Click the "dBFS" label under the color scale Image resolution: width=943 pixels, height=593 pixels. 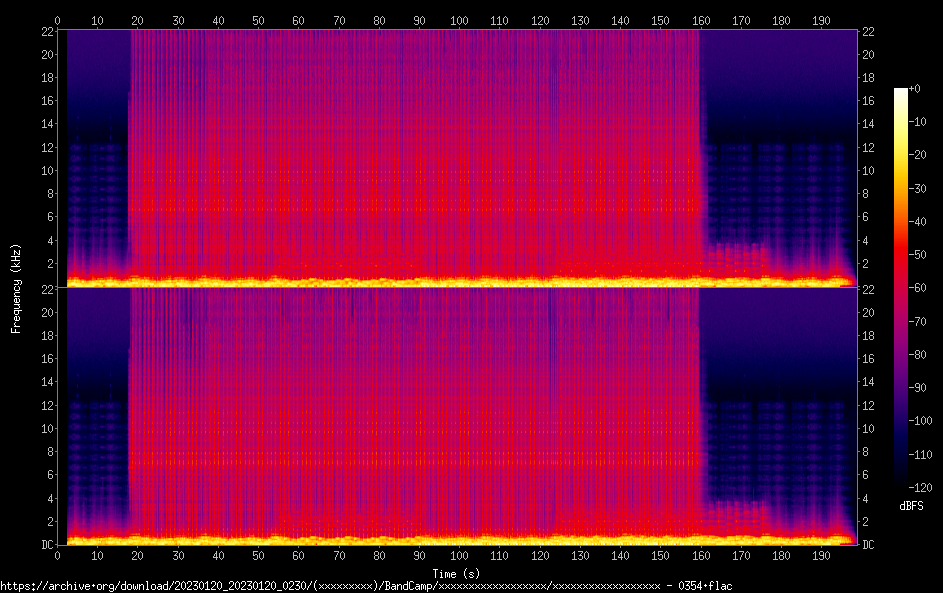pyautogui.click(x=911, y=506)
